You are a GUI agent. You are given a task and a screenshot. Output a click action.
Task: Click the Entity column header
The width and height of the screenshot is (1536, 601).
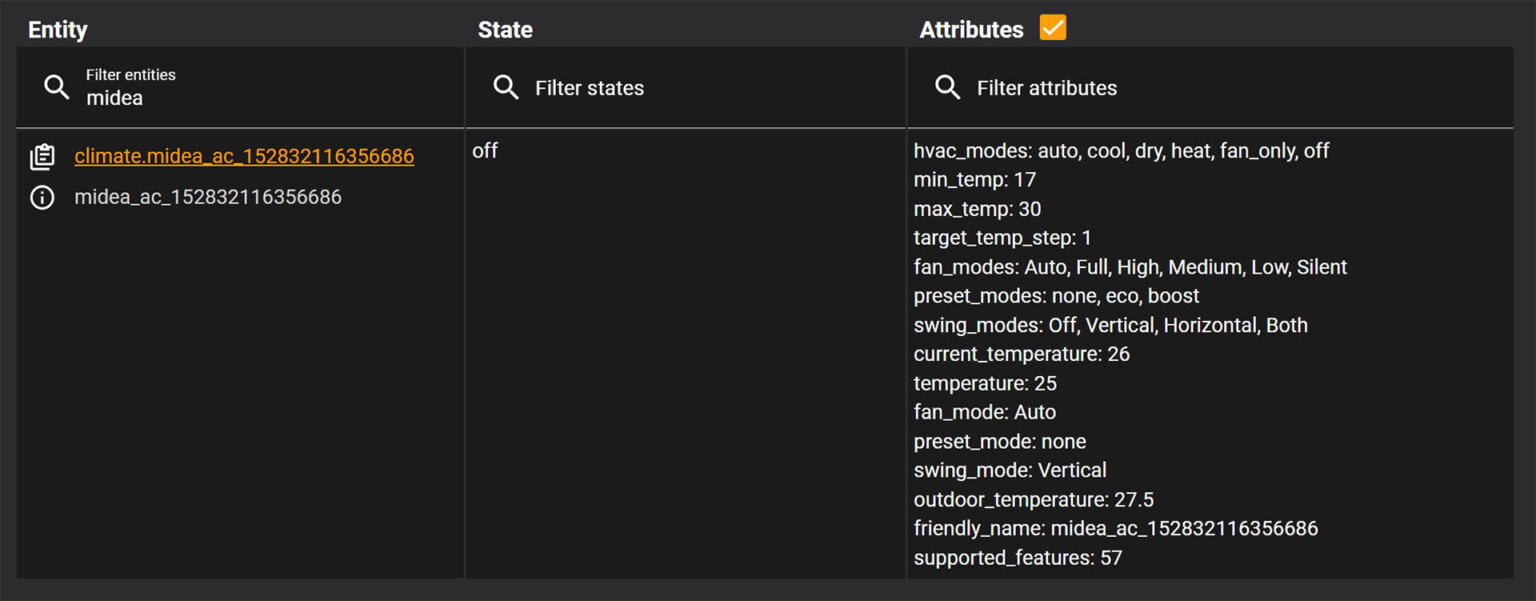click(57, 30)
